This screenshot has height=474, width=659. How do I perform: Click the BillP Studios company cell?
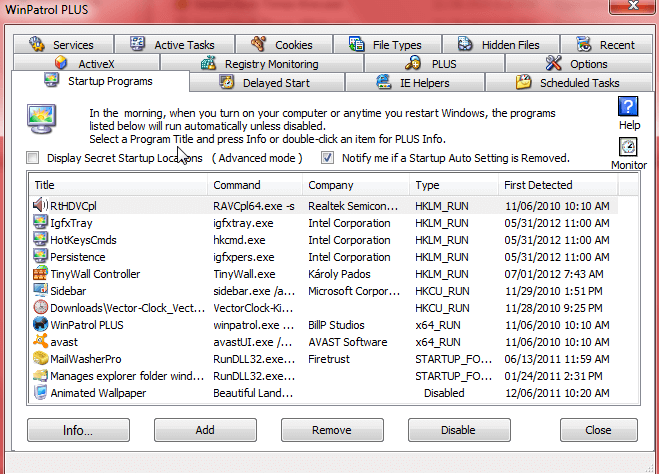tap(336, 325)
